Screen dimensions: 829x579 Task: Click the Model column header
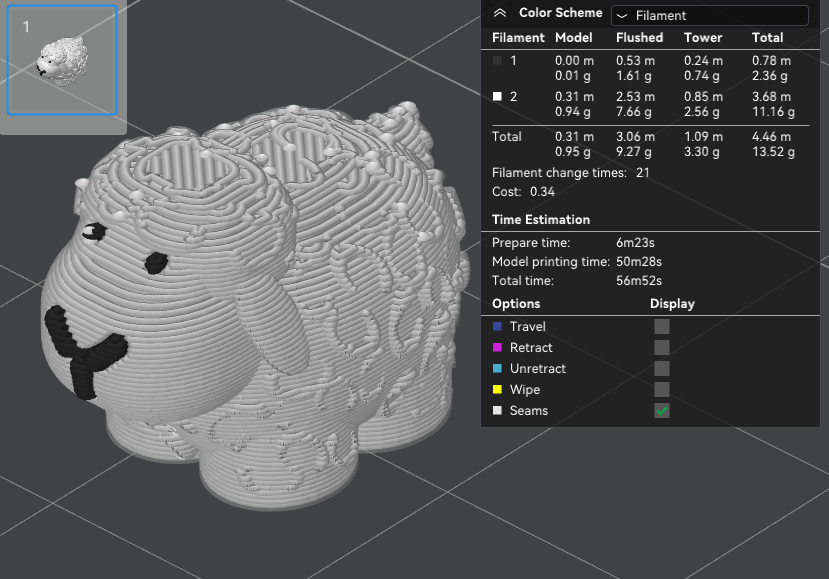574,38
